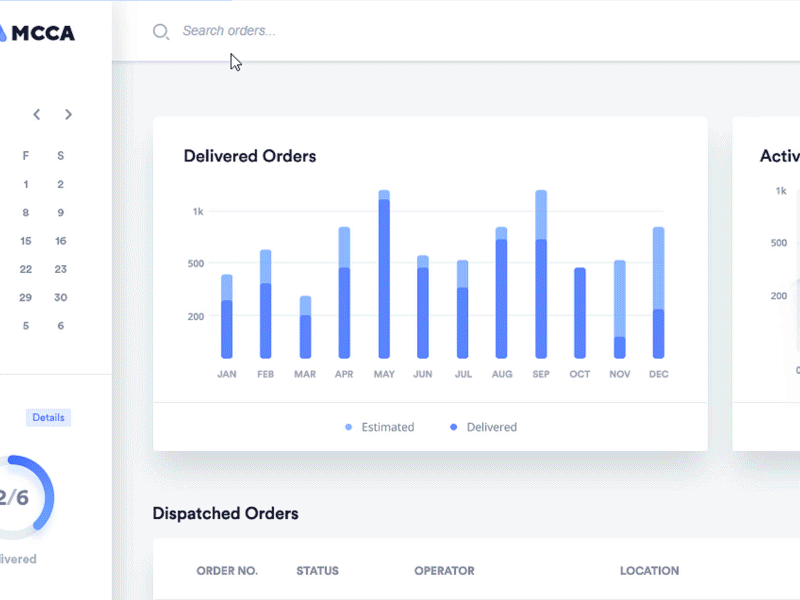Click the Dispatched Orders heading

pos(226,513)
